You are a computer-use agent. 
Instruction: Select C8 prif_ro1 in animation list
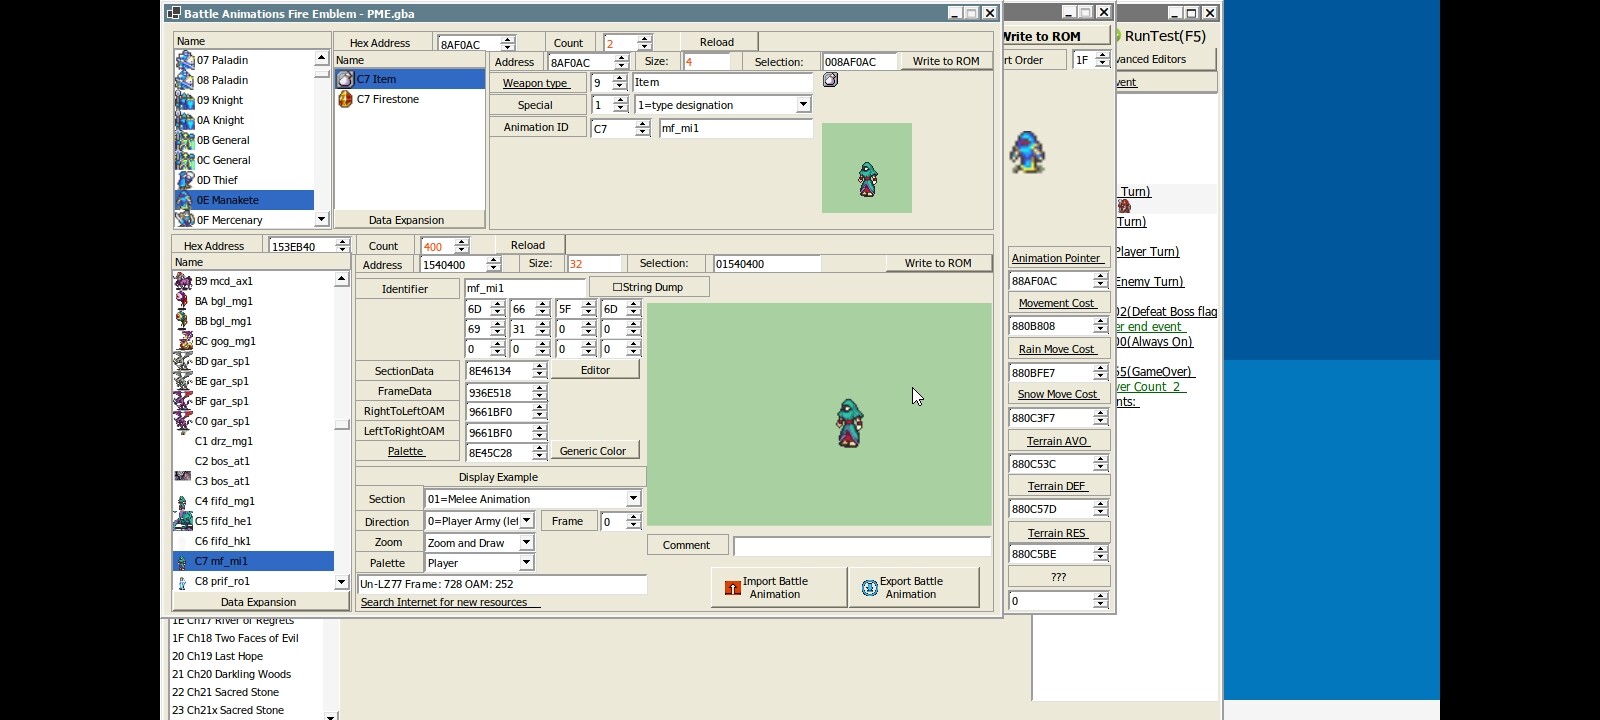click(222, 581)
